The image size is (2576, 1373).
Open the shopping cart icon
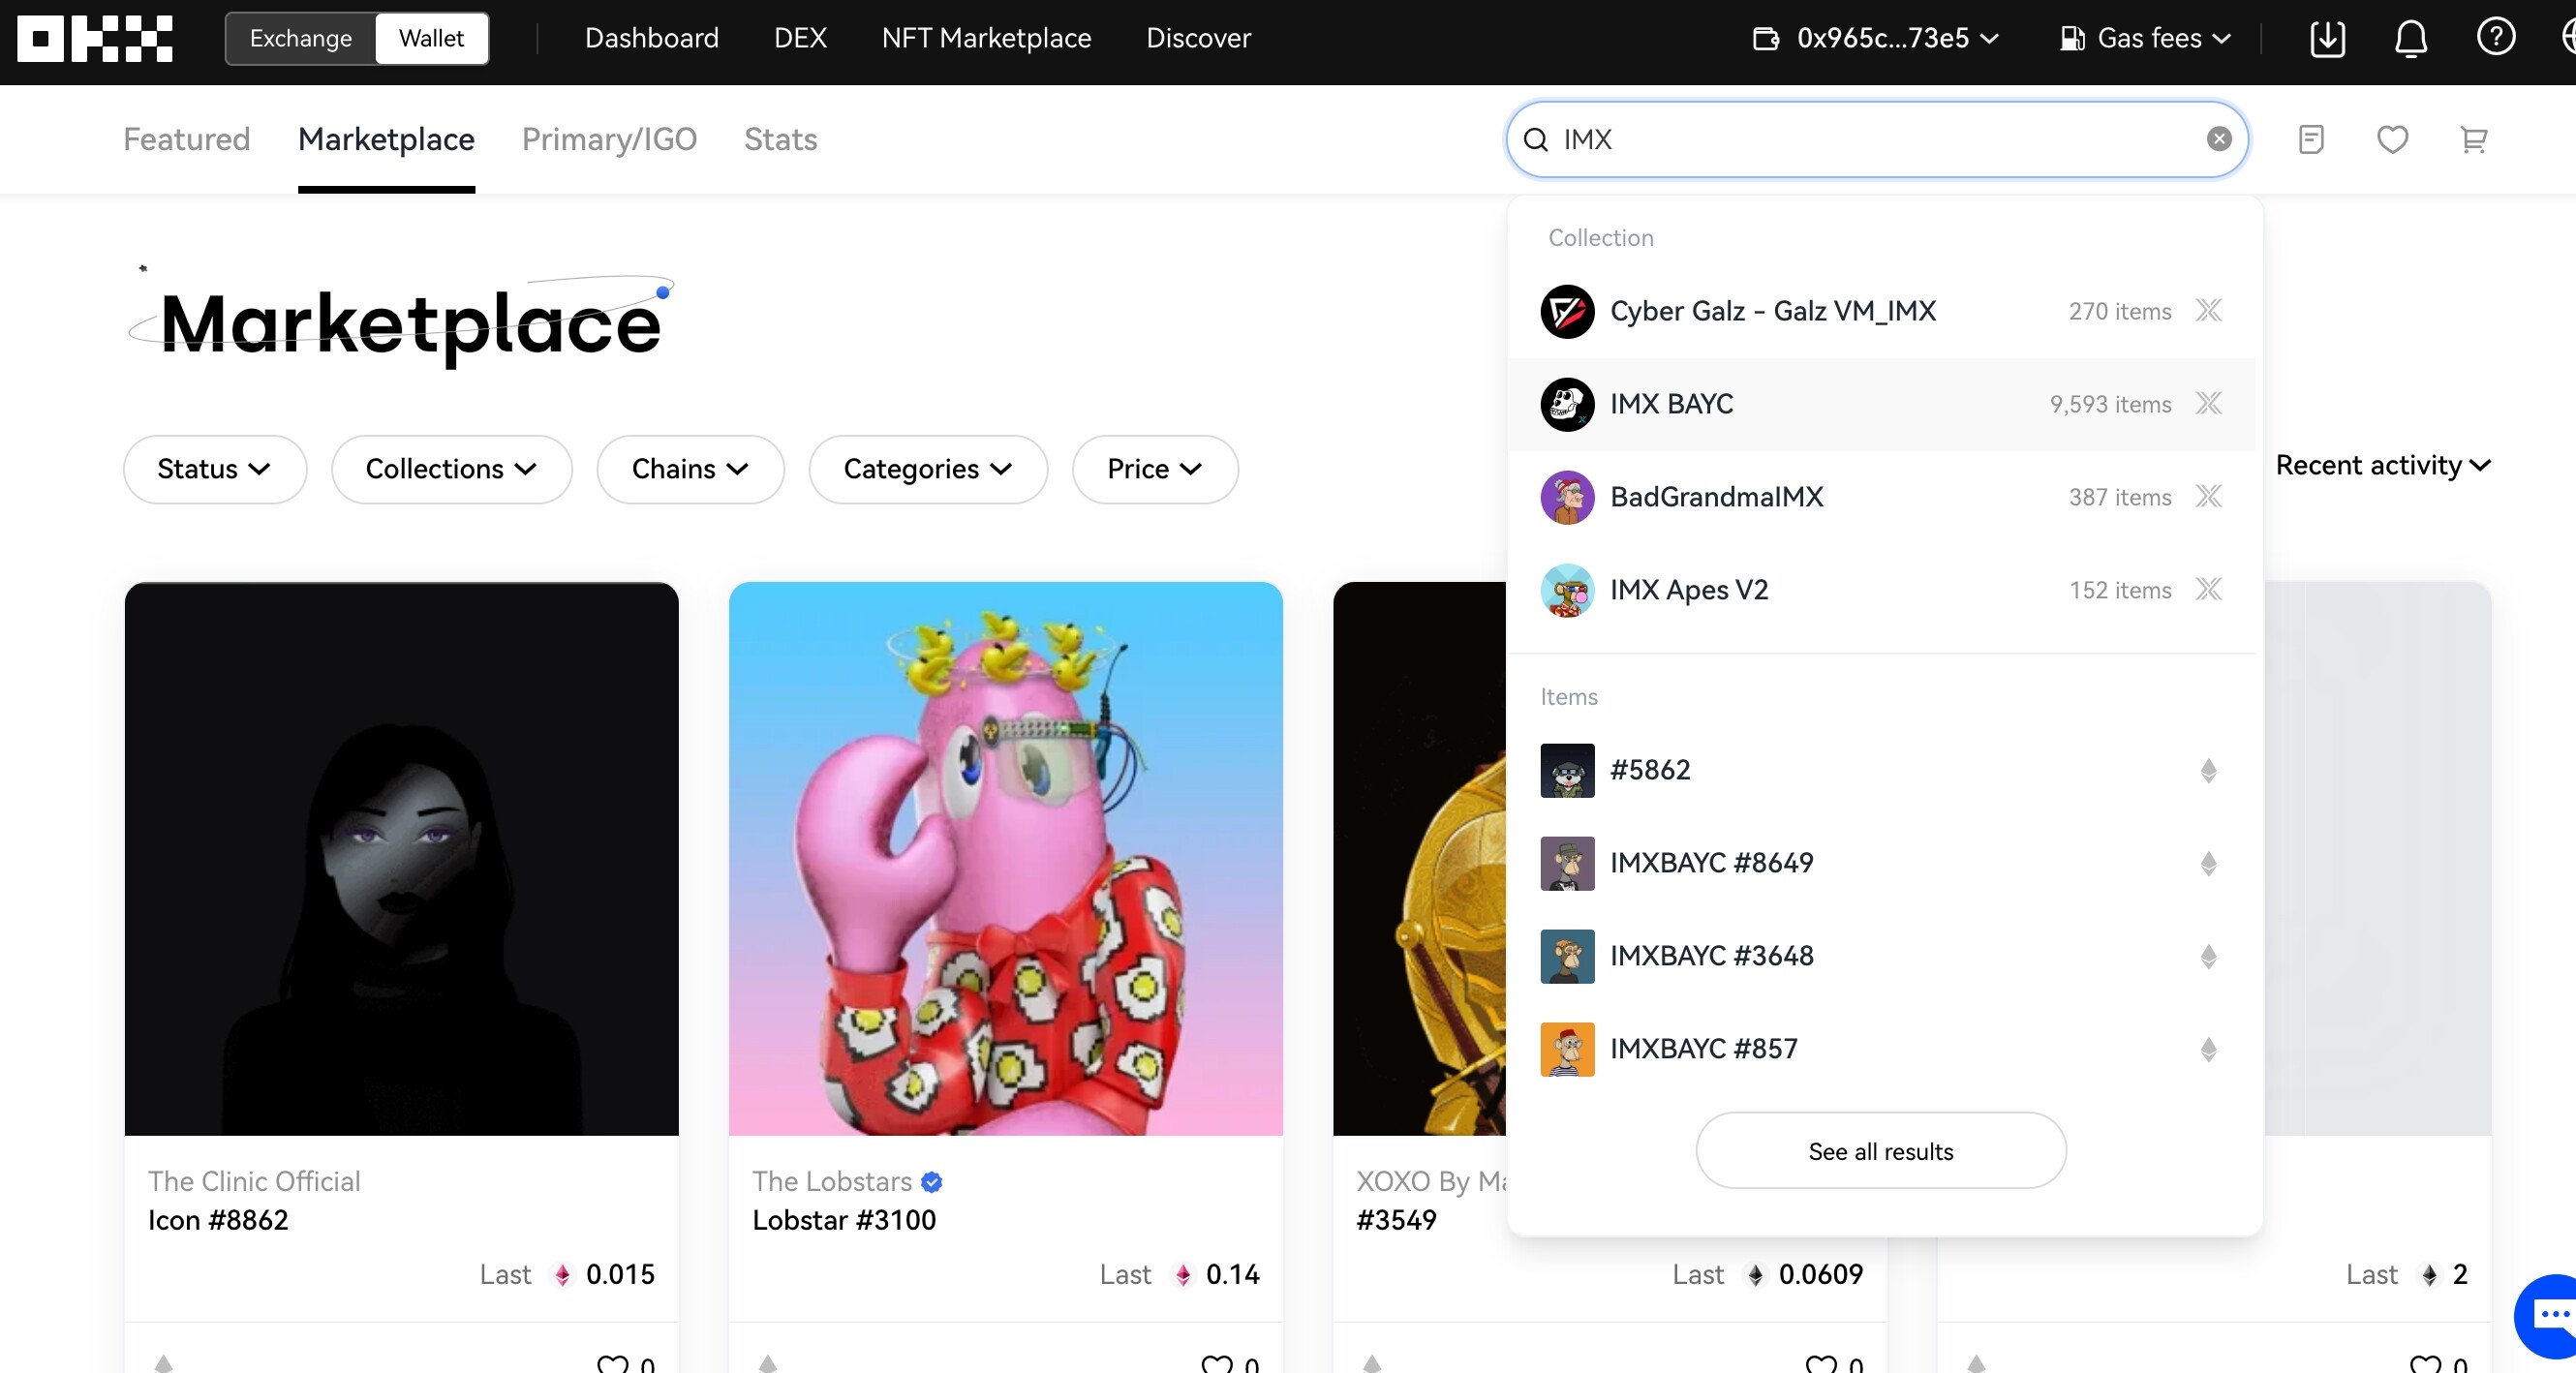coord(2473,139)
